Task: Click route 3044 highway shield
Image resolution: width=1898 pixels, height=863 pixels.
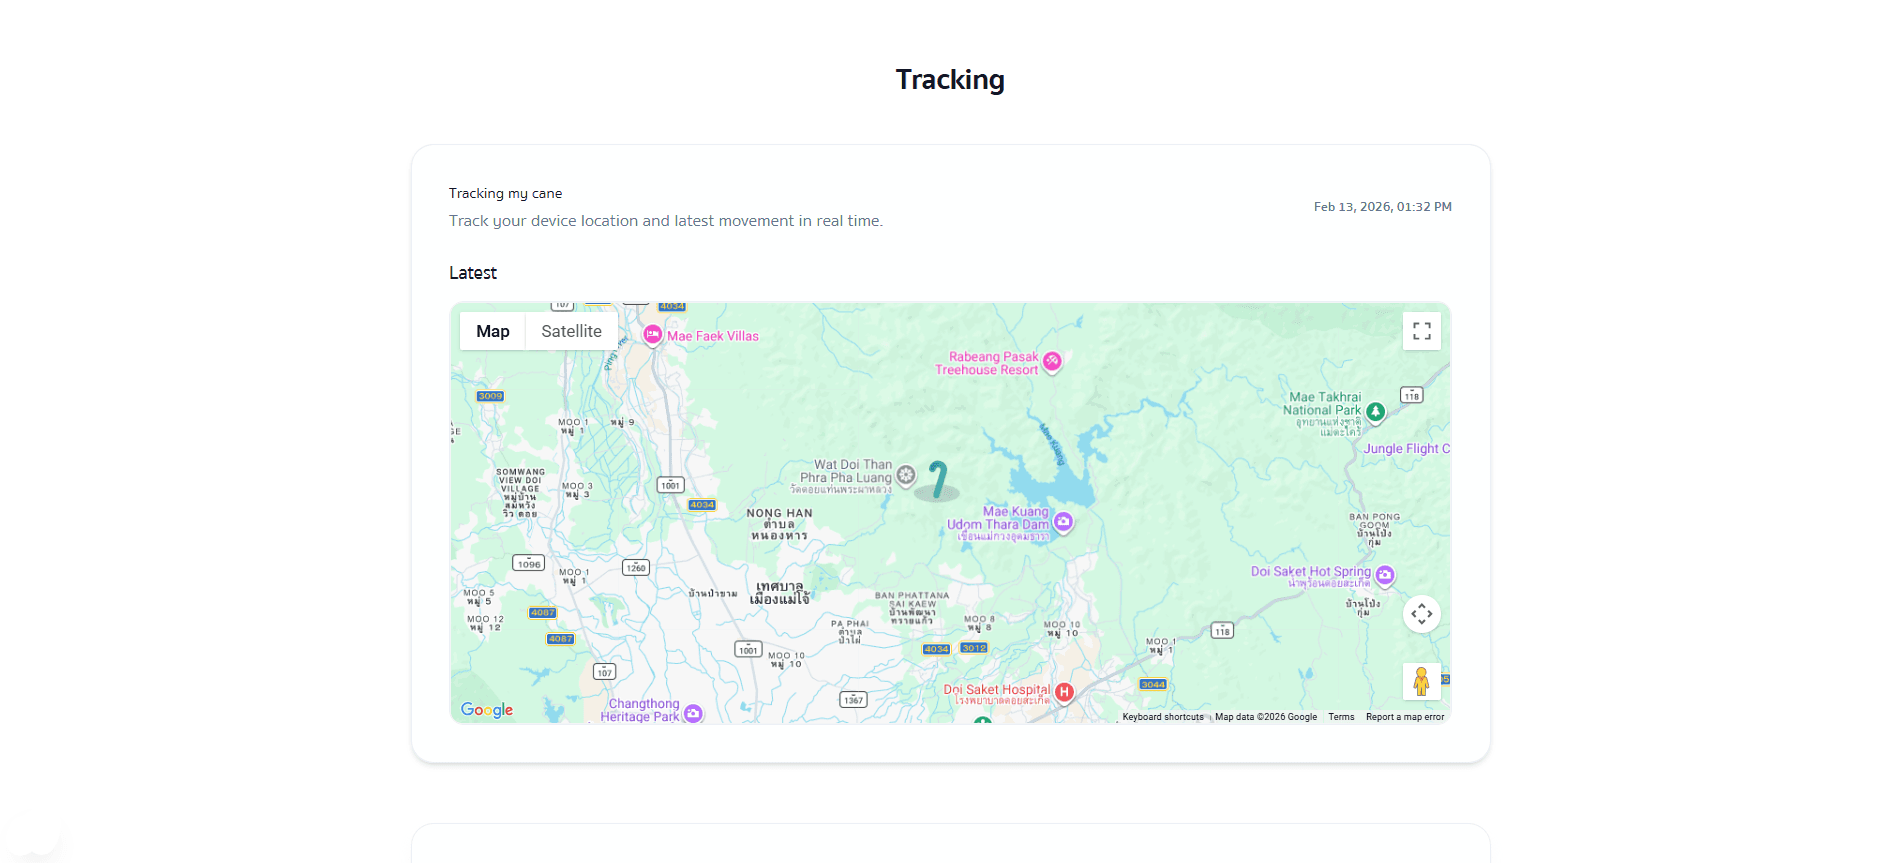Action: [x=1153, y=684]
